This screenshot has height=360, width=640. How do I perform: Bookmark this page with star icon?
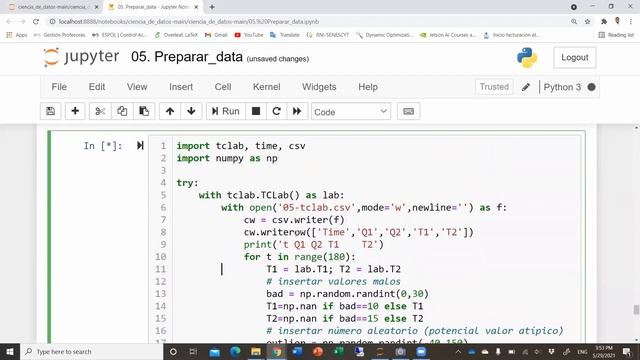(587, 21)
